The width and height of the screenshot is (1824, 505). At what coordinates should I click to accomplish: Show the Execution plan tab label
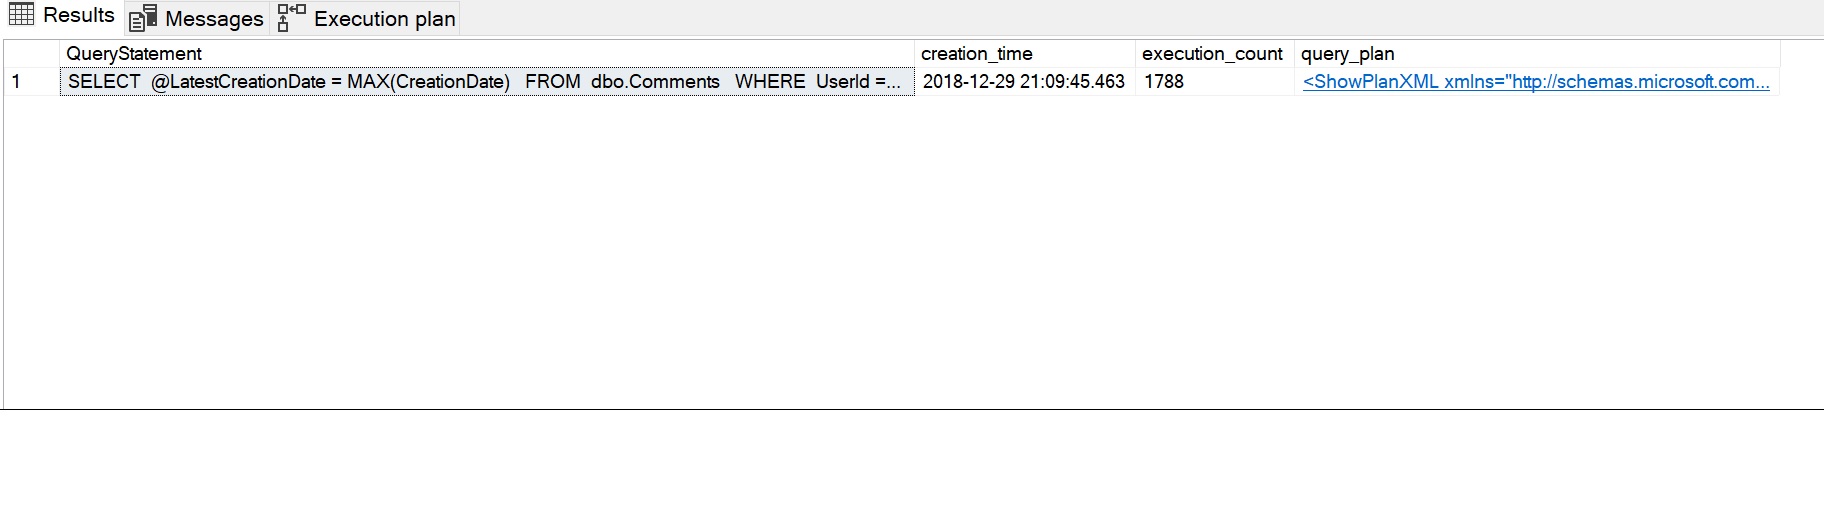[x=384, y=19]
